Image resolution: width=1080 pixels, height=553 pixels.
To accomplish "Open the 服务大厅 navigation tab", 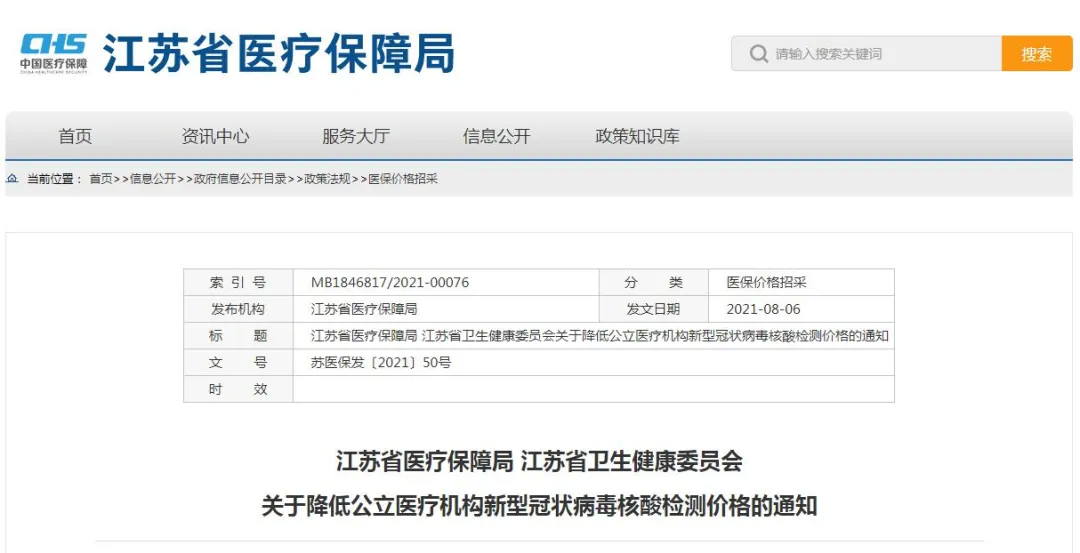I will (x=356, y=136).
